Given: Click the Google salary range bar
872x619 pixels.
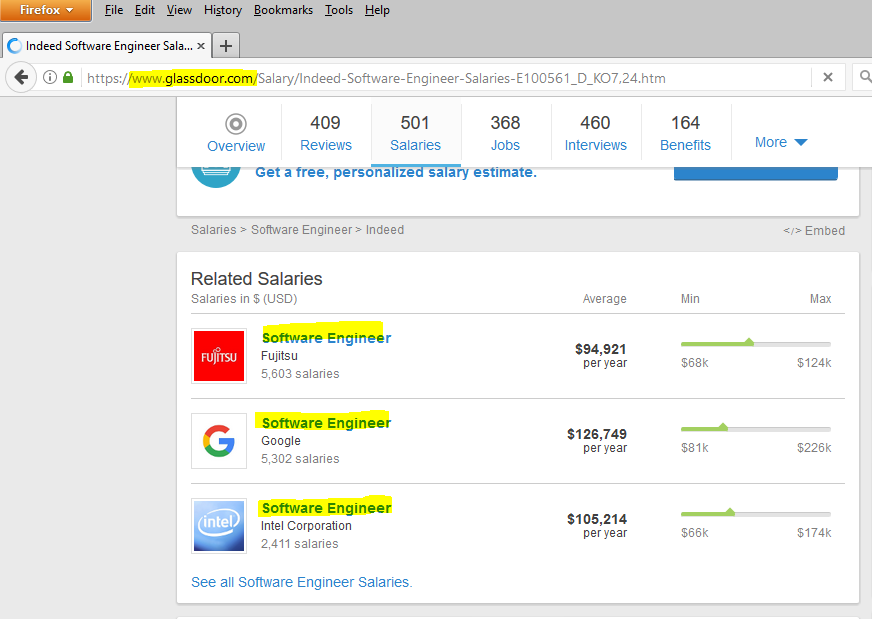Looking at the screenshot, I should point(756,428).
